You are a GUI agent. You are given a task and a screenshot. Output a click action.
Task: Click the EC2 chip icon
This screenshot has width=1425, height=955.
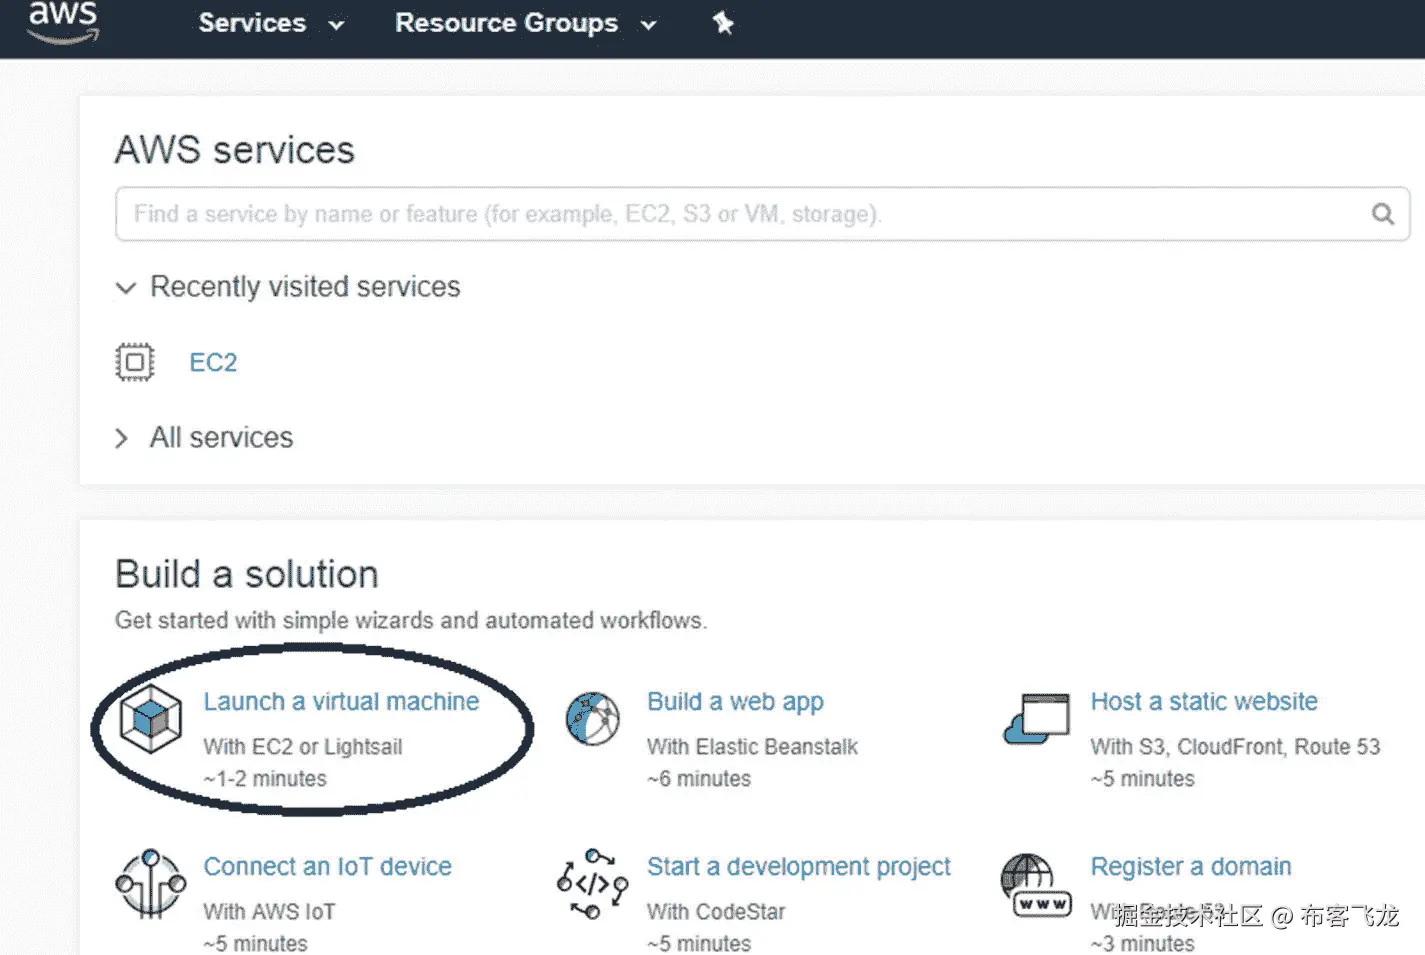click(x=135, y=362)
